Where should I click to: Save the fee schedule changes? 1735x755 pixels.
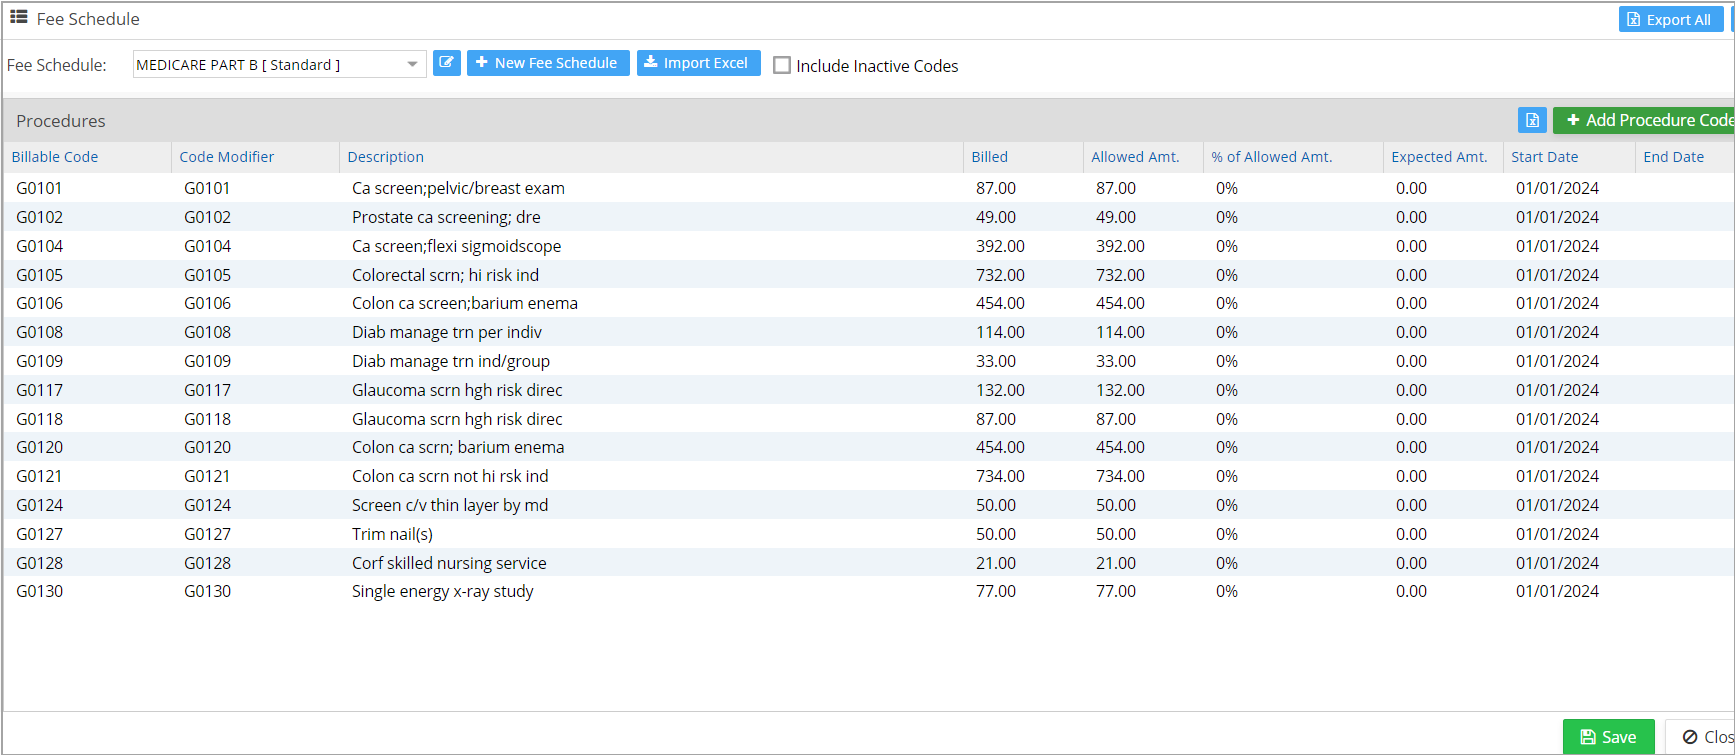(x=1608, y=737)
